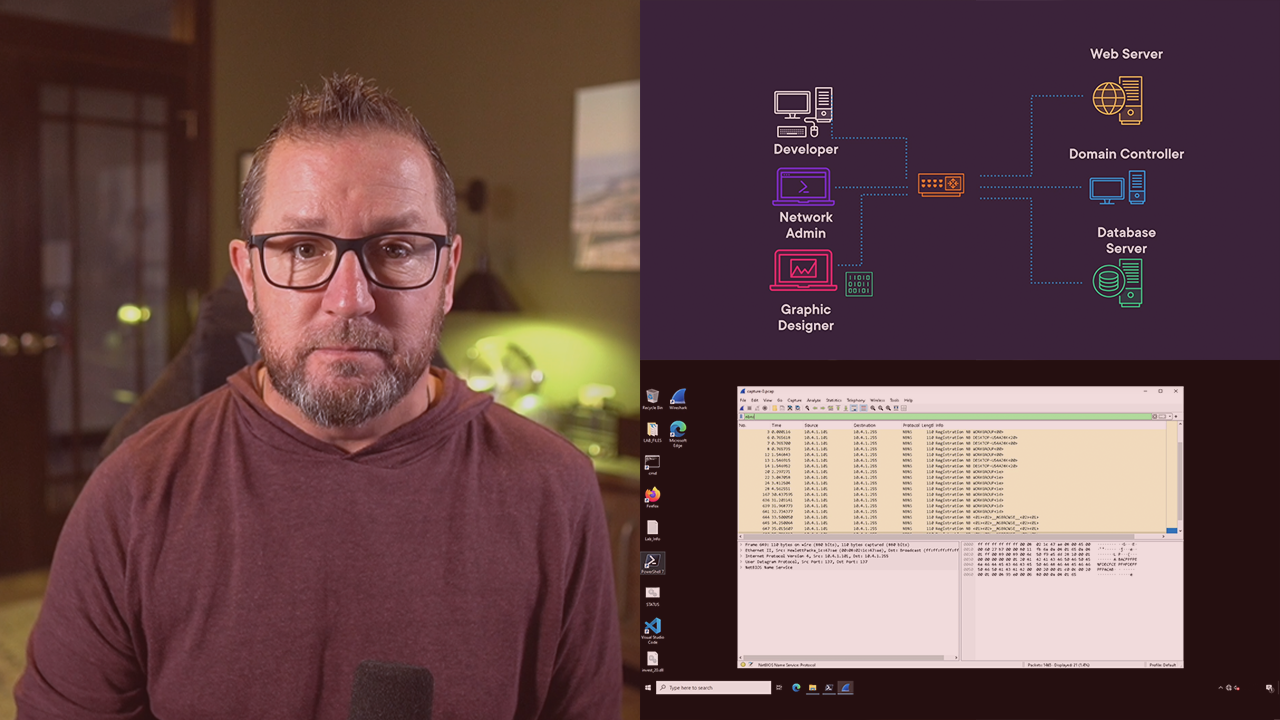The image size is (1280, 720).
Task: Click the zoom in magnifier in Wireshark toolbar
Action: click(872, 408)
